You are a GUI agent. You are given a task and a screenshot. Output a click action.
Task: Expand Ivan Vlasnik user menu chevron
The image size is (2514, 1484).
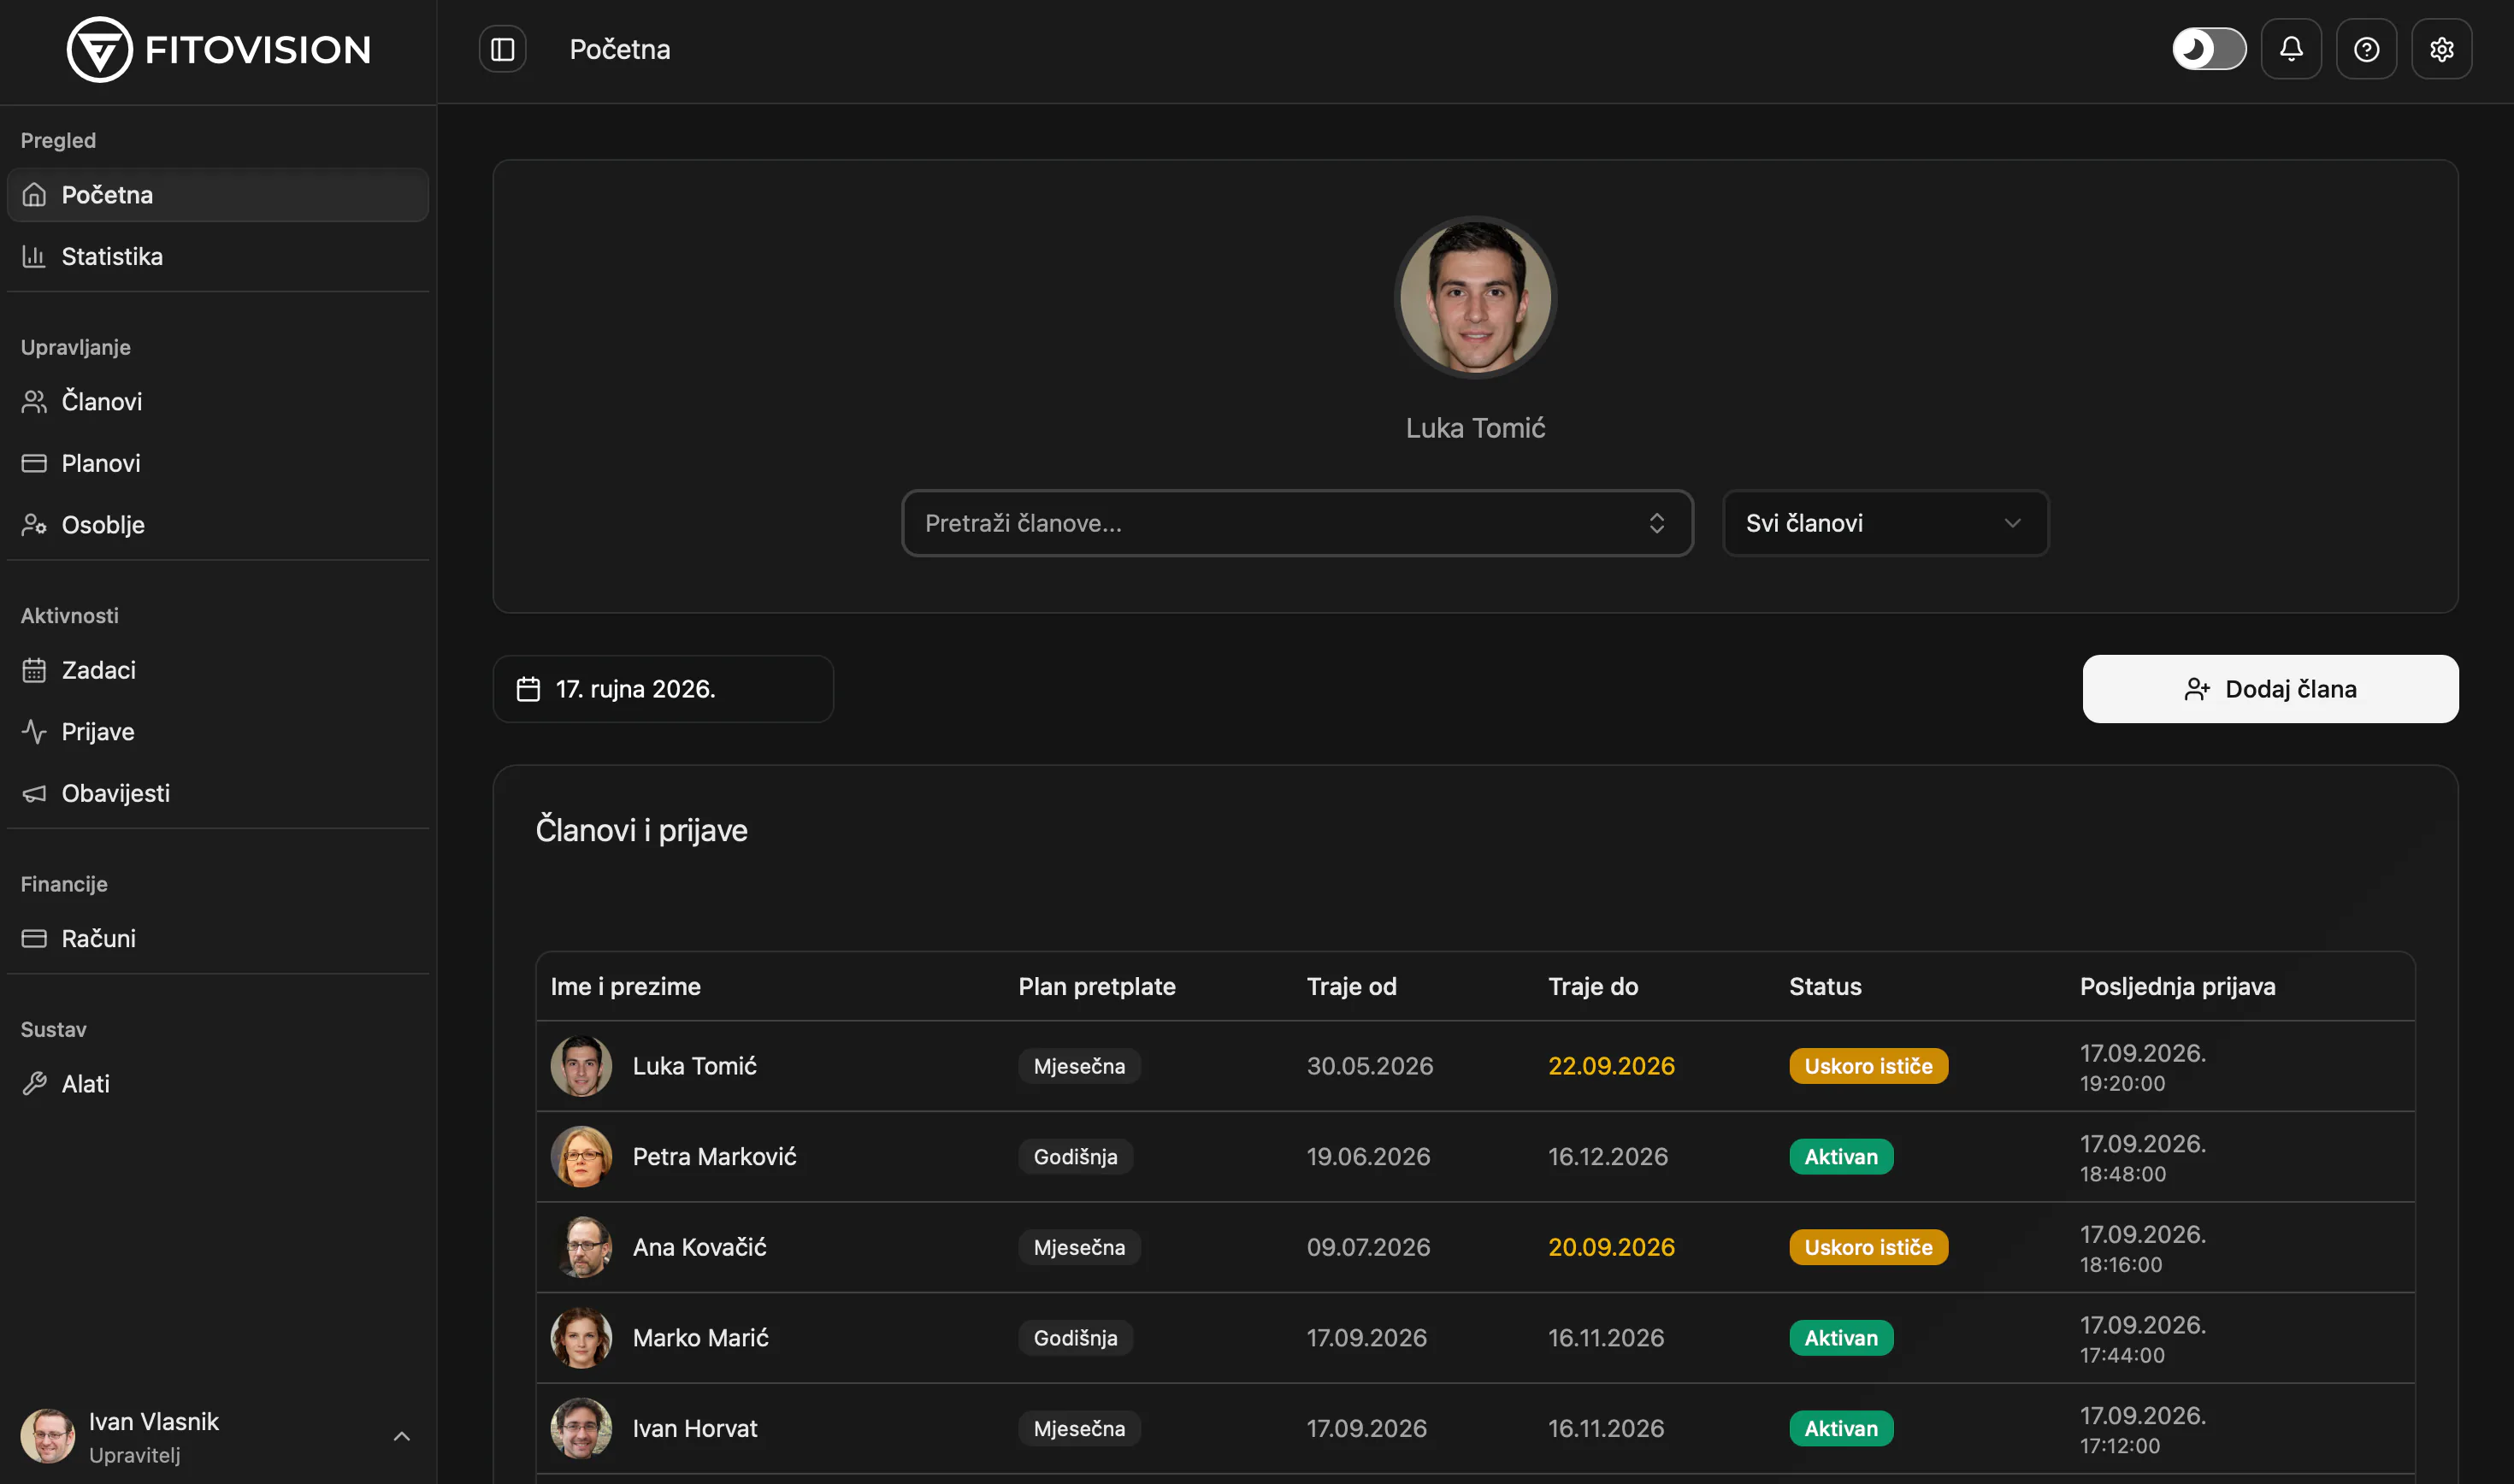click(x=402, y=1437)
